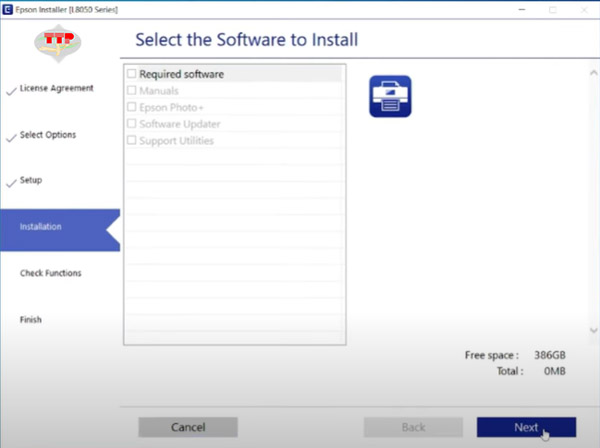Click the Free space 386GB value
Screen dimensions: 600x448
coord(549,355)
